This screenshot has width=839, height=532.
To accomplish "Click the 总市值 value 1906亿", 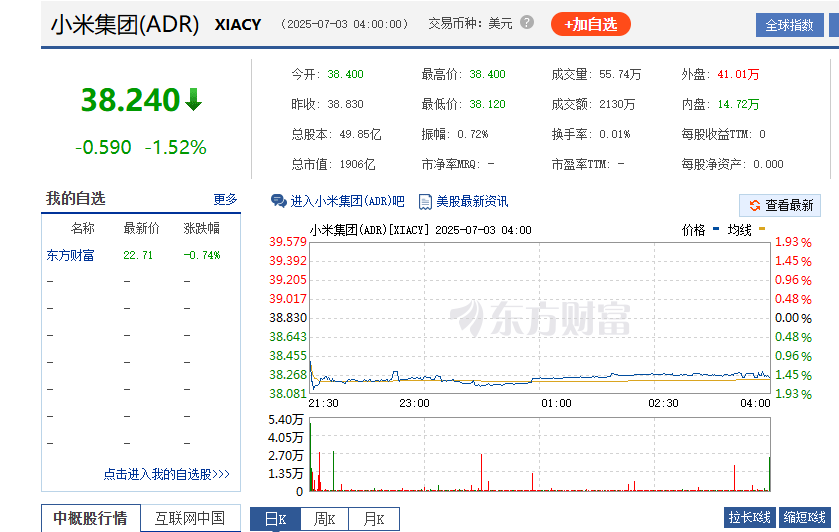I will tap(357, 164).
